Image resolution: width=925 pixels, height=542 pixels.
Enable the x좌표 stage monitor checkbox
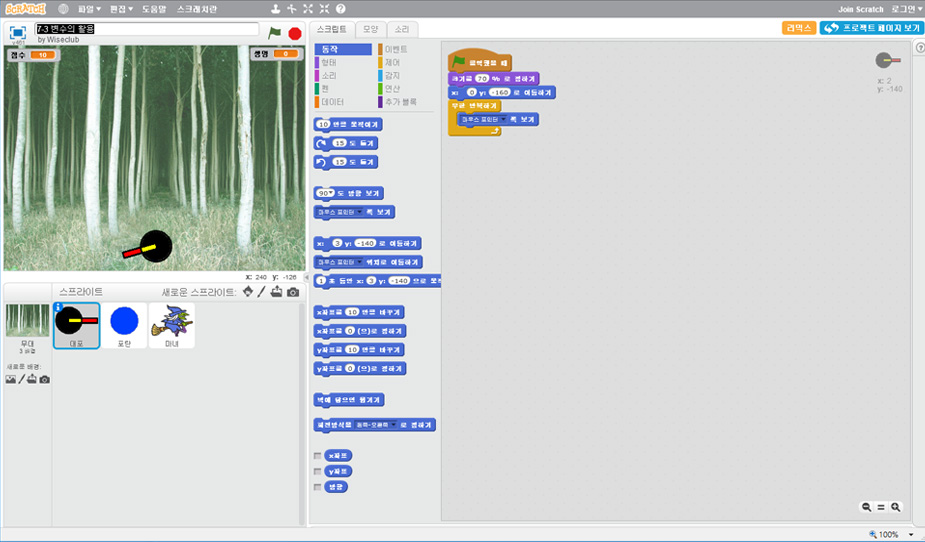click(x=318, y=456)
